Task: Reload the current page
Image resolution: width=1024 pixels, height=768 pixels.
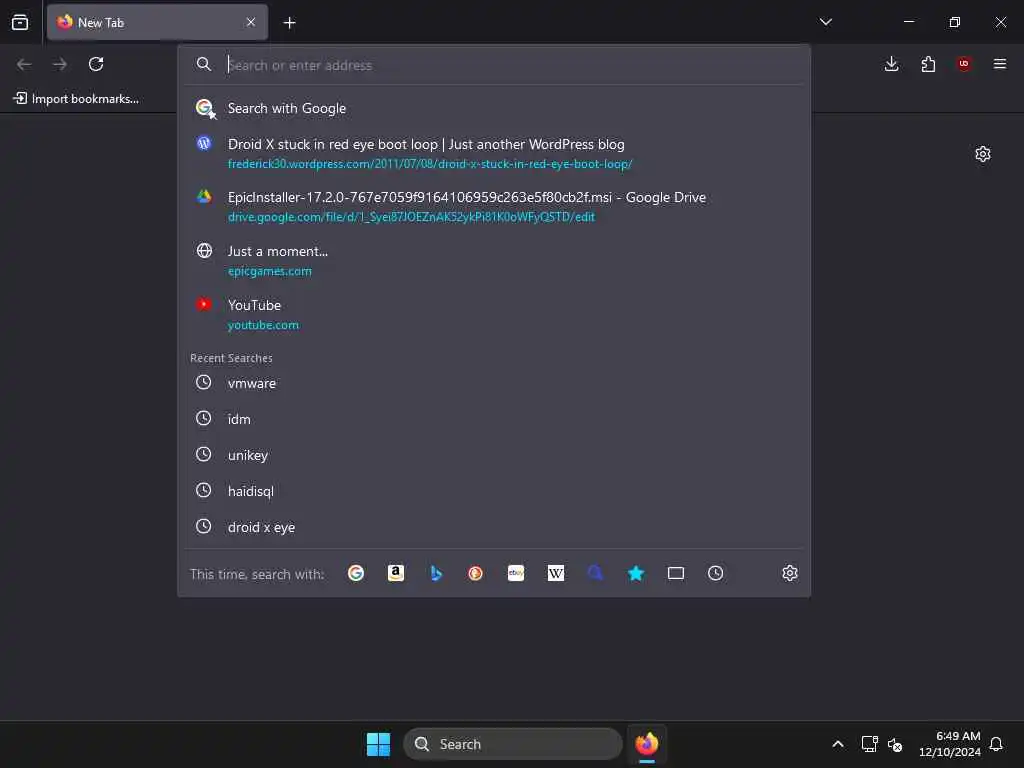Action: point(96,64)
